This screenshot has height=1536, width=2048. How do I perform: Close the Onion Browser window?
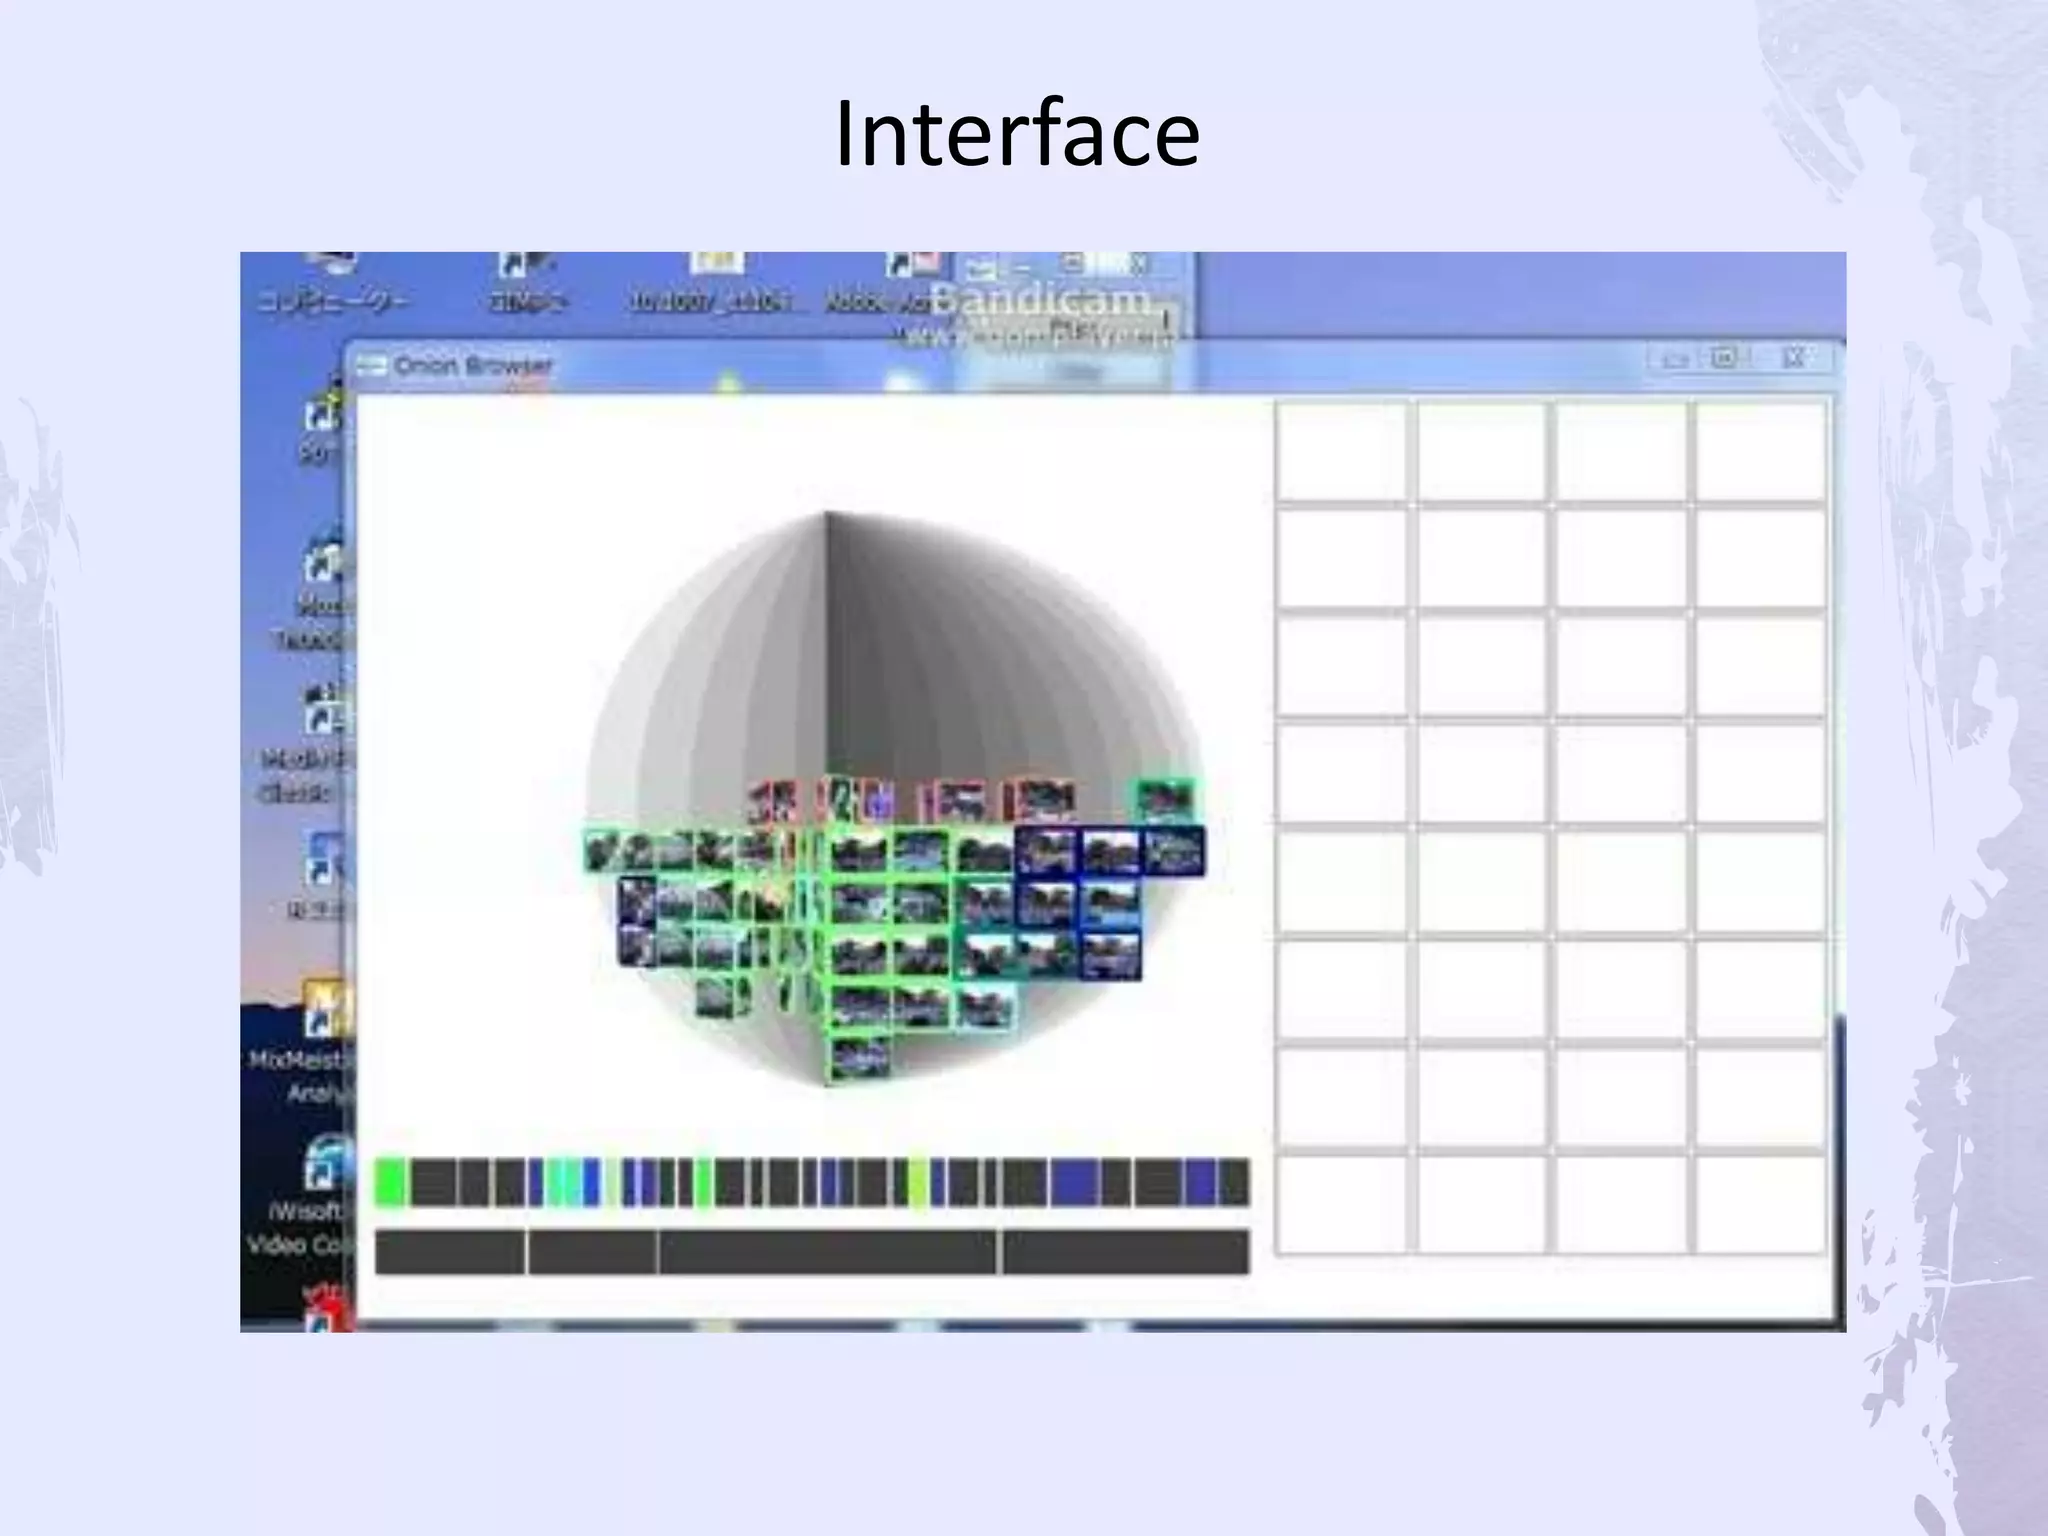point(1793,357)
